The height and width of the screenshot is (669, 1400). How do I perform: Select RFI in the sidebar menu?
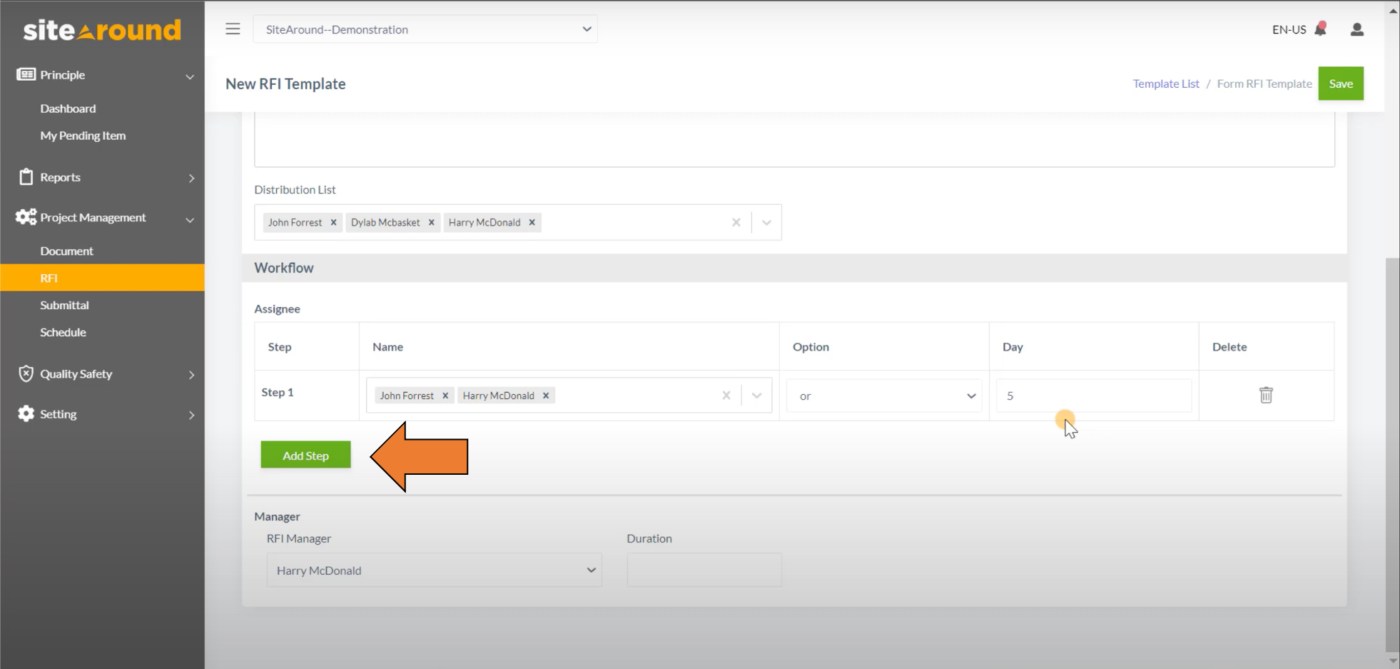pos(48,278)
